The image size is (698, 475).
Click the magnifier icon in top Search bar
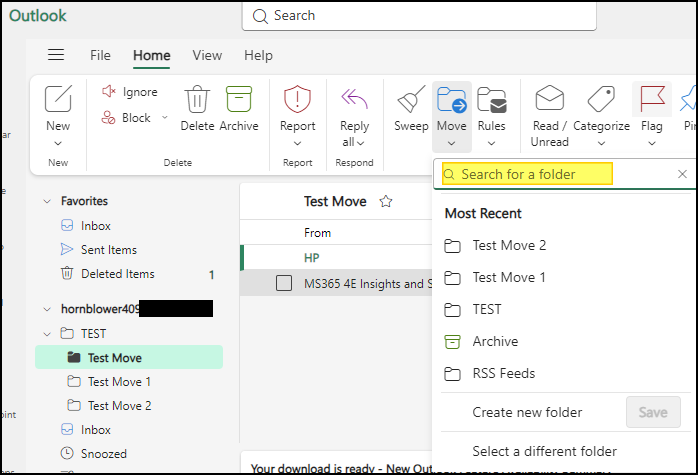click(x=260, y=16)
